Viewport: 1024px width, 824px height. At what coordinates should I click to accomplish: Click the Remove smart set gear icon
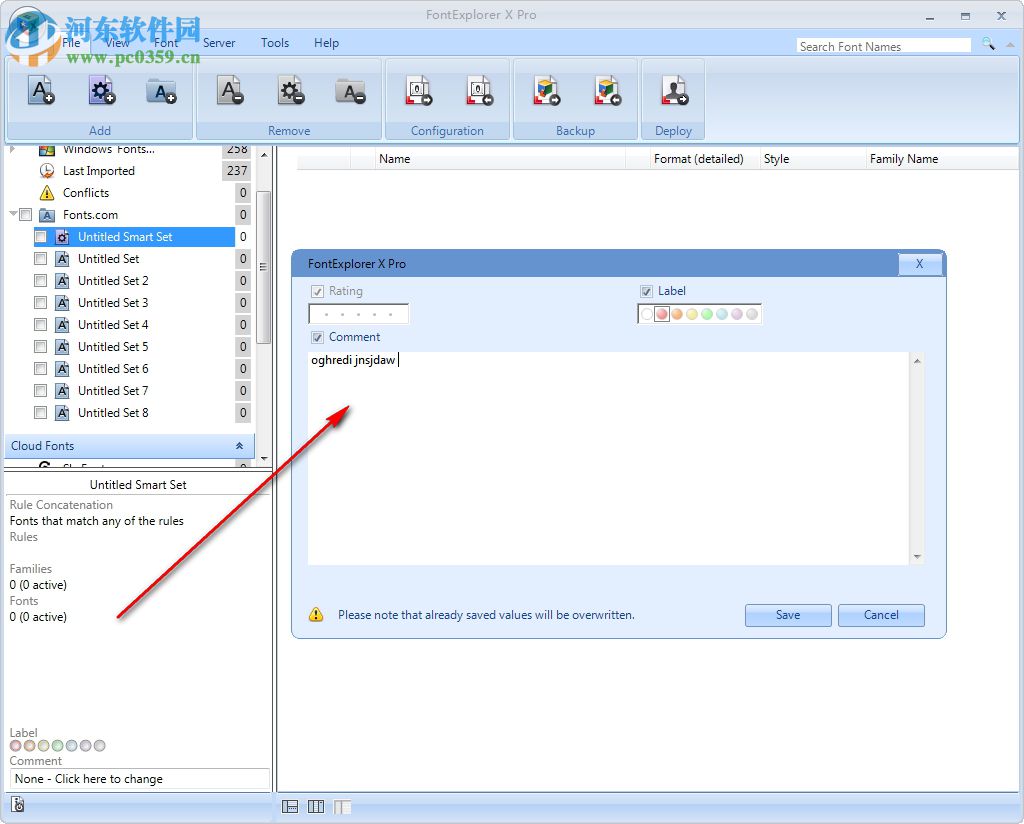click(291, 91)
